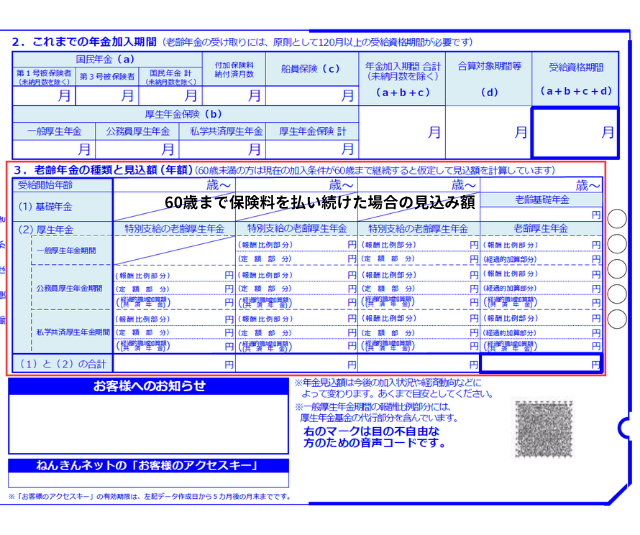Click the 受給開始年齢 row label
The height and width of the screenshot is (535, 640).
coord(46,185)
